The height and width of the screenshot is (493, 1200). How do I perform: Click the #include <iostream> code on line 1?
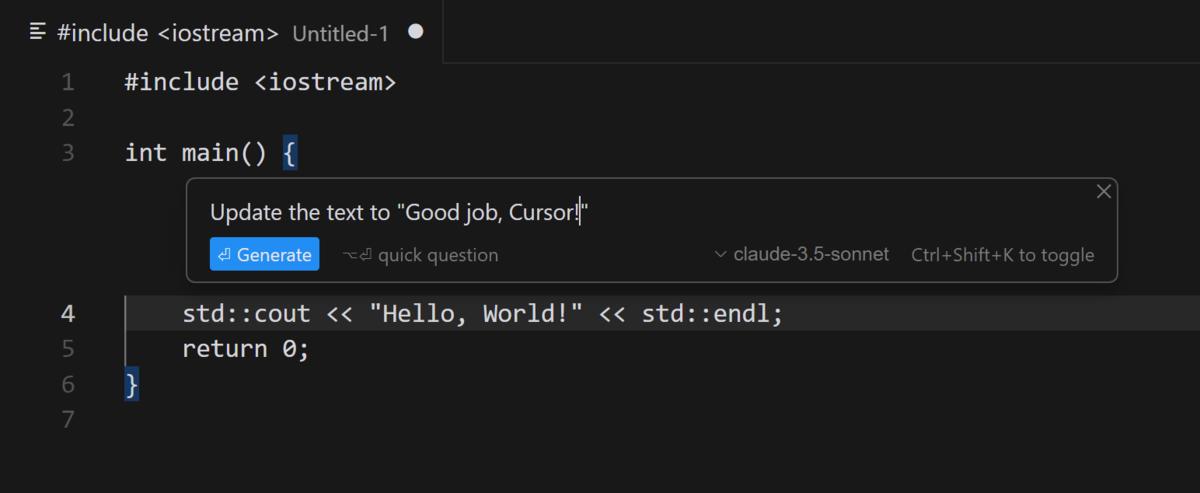pyautogui.click(x=260, y=82)
